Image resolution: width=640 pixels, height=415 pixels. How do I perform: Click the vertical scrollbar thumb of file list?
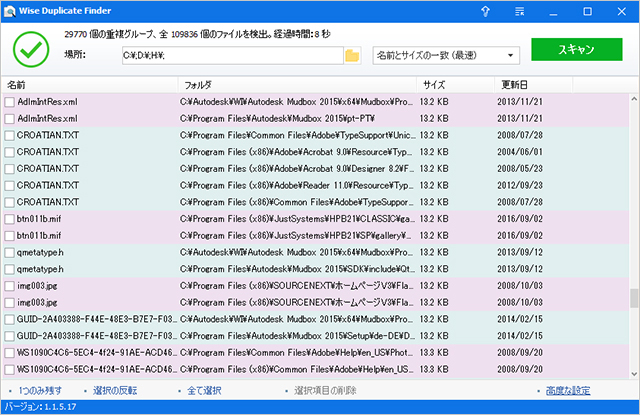pyautogui.click(x=634, y=298)
